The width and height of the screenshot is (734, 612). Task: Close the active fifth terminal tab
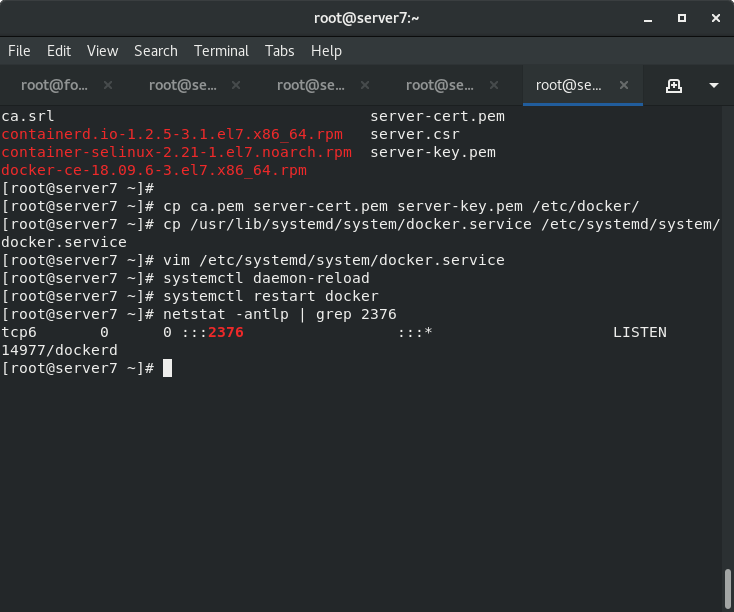point(624,85)
